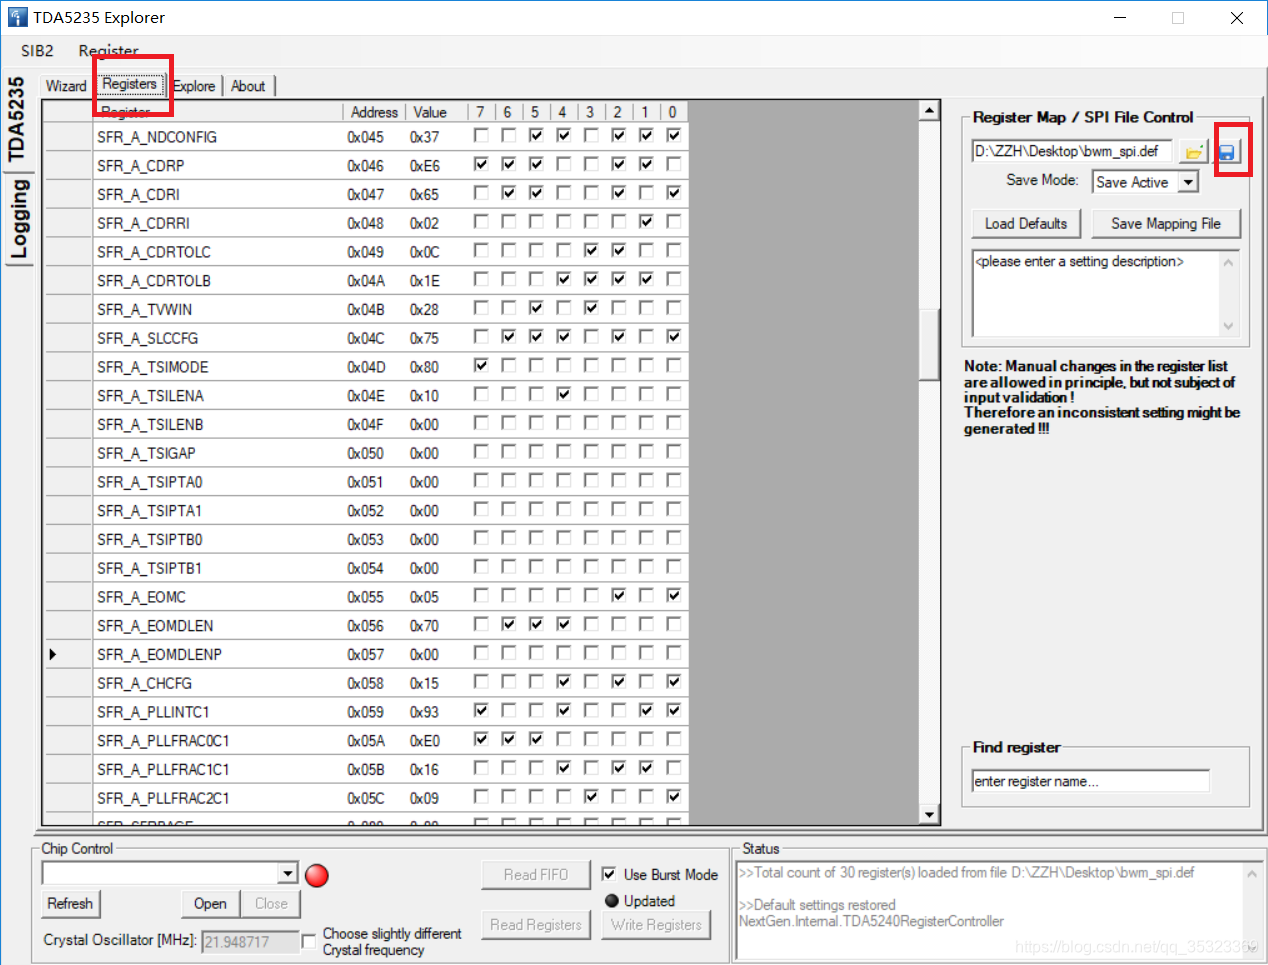Click the description box scroll down arrow
1268x965 pixels.
pyautogui.click(x=1229, y=326)
